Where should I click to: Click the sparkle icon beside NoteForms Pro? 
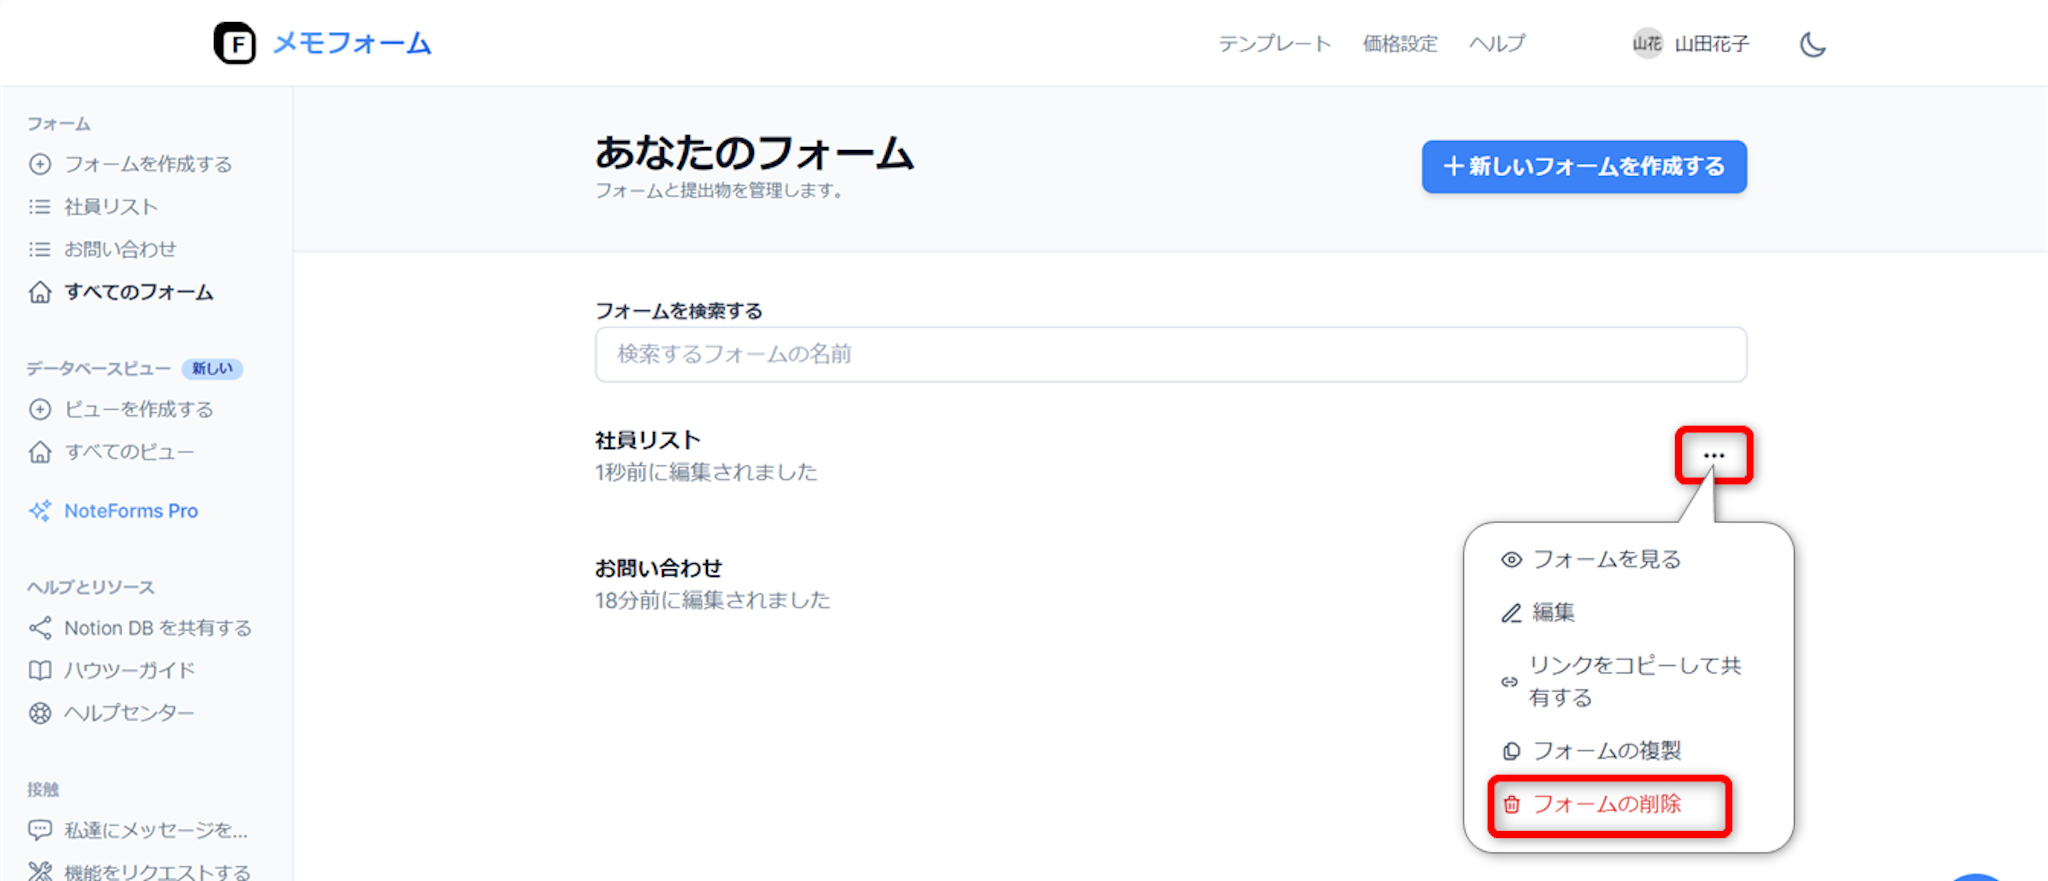[x=40, y=511]
